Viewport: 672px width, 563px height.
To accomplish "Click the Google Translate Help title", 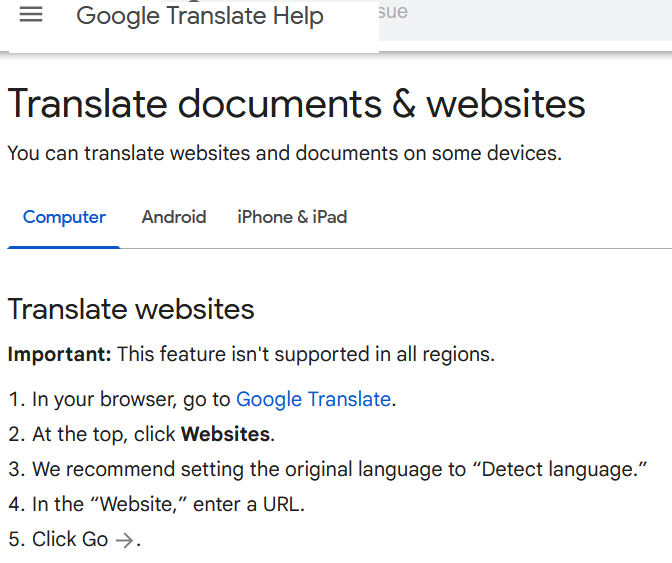I will pyautogui.click(x=200, y=17).
